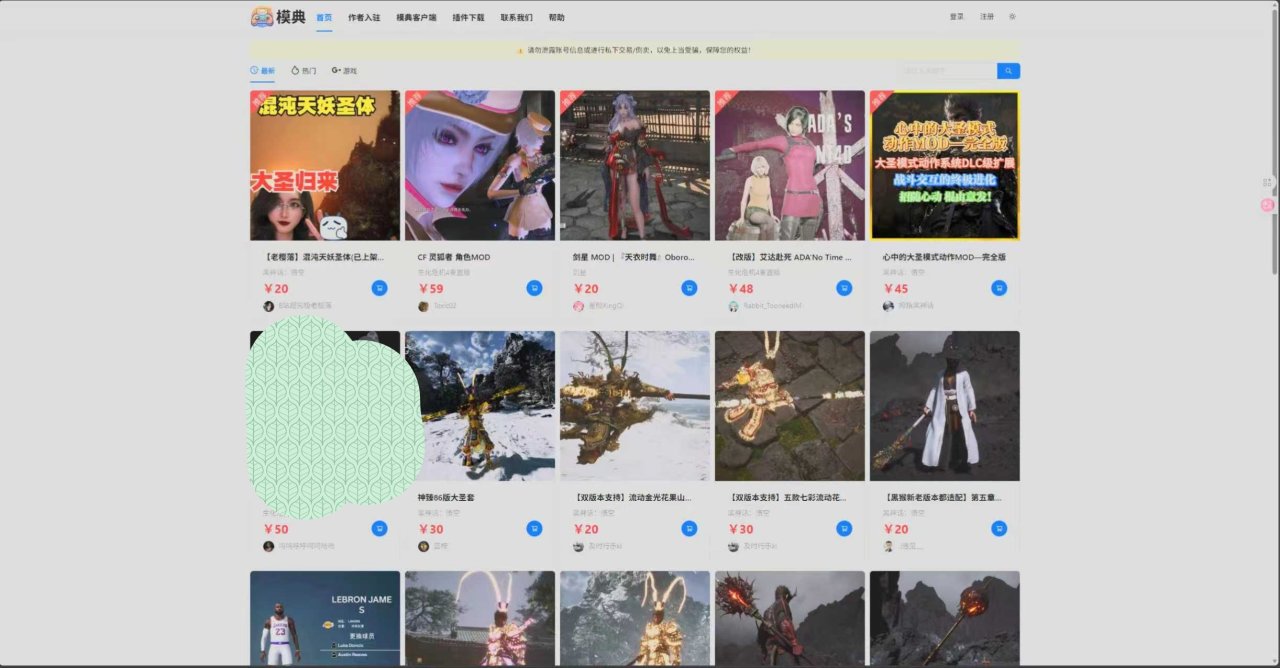The width and height of the screenshot is (1280, 668).
Task: Add 剑星 MOD 天衣时舞 to cart
Action: 689,288
